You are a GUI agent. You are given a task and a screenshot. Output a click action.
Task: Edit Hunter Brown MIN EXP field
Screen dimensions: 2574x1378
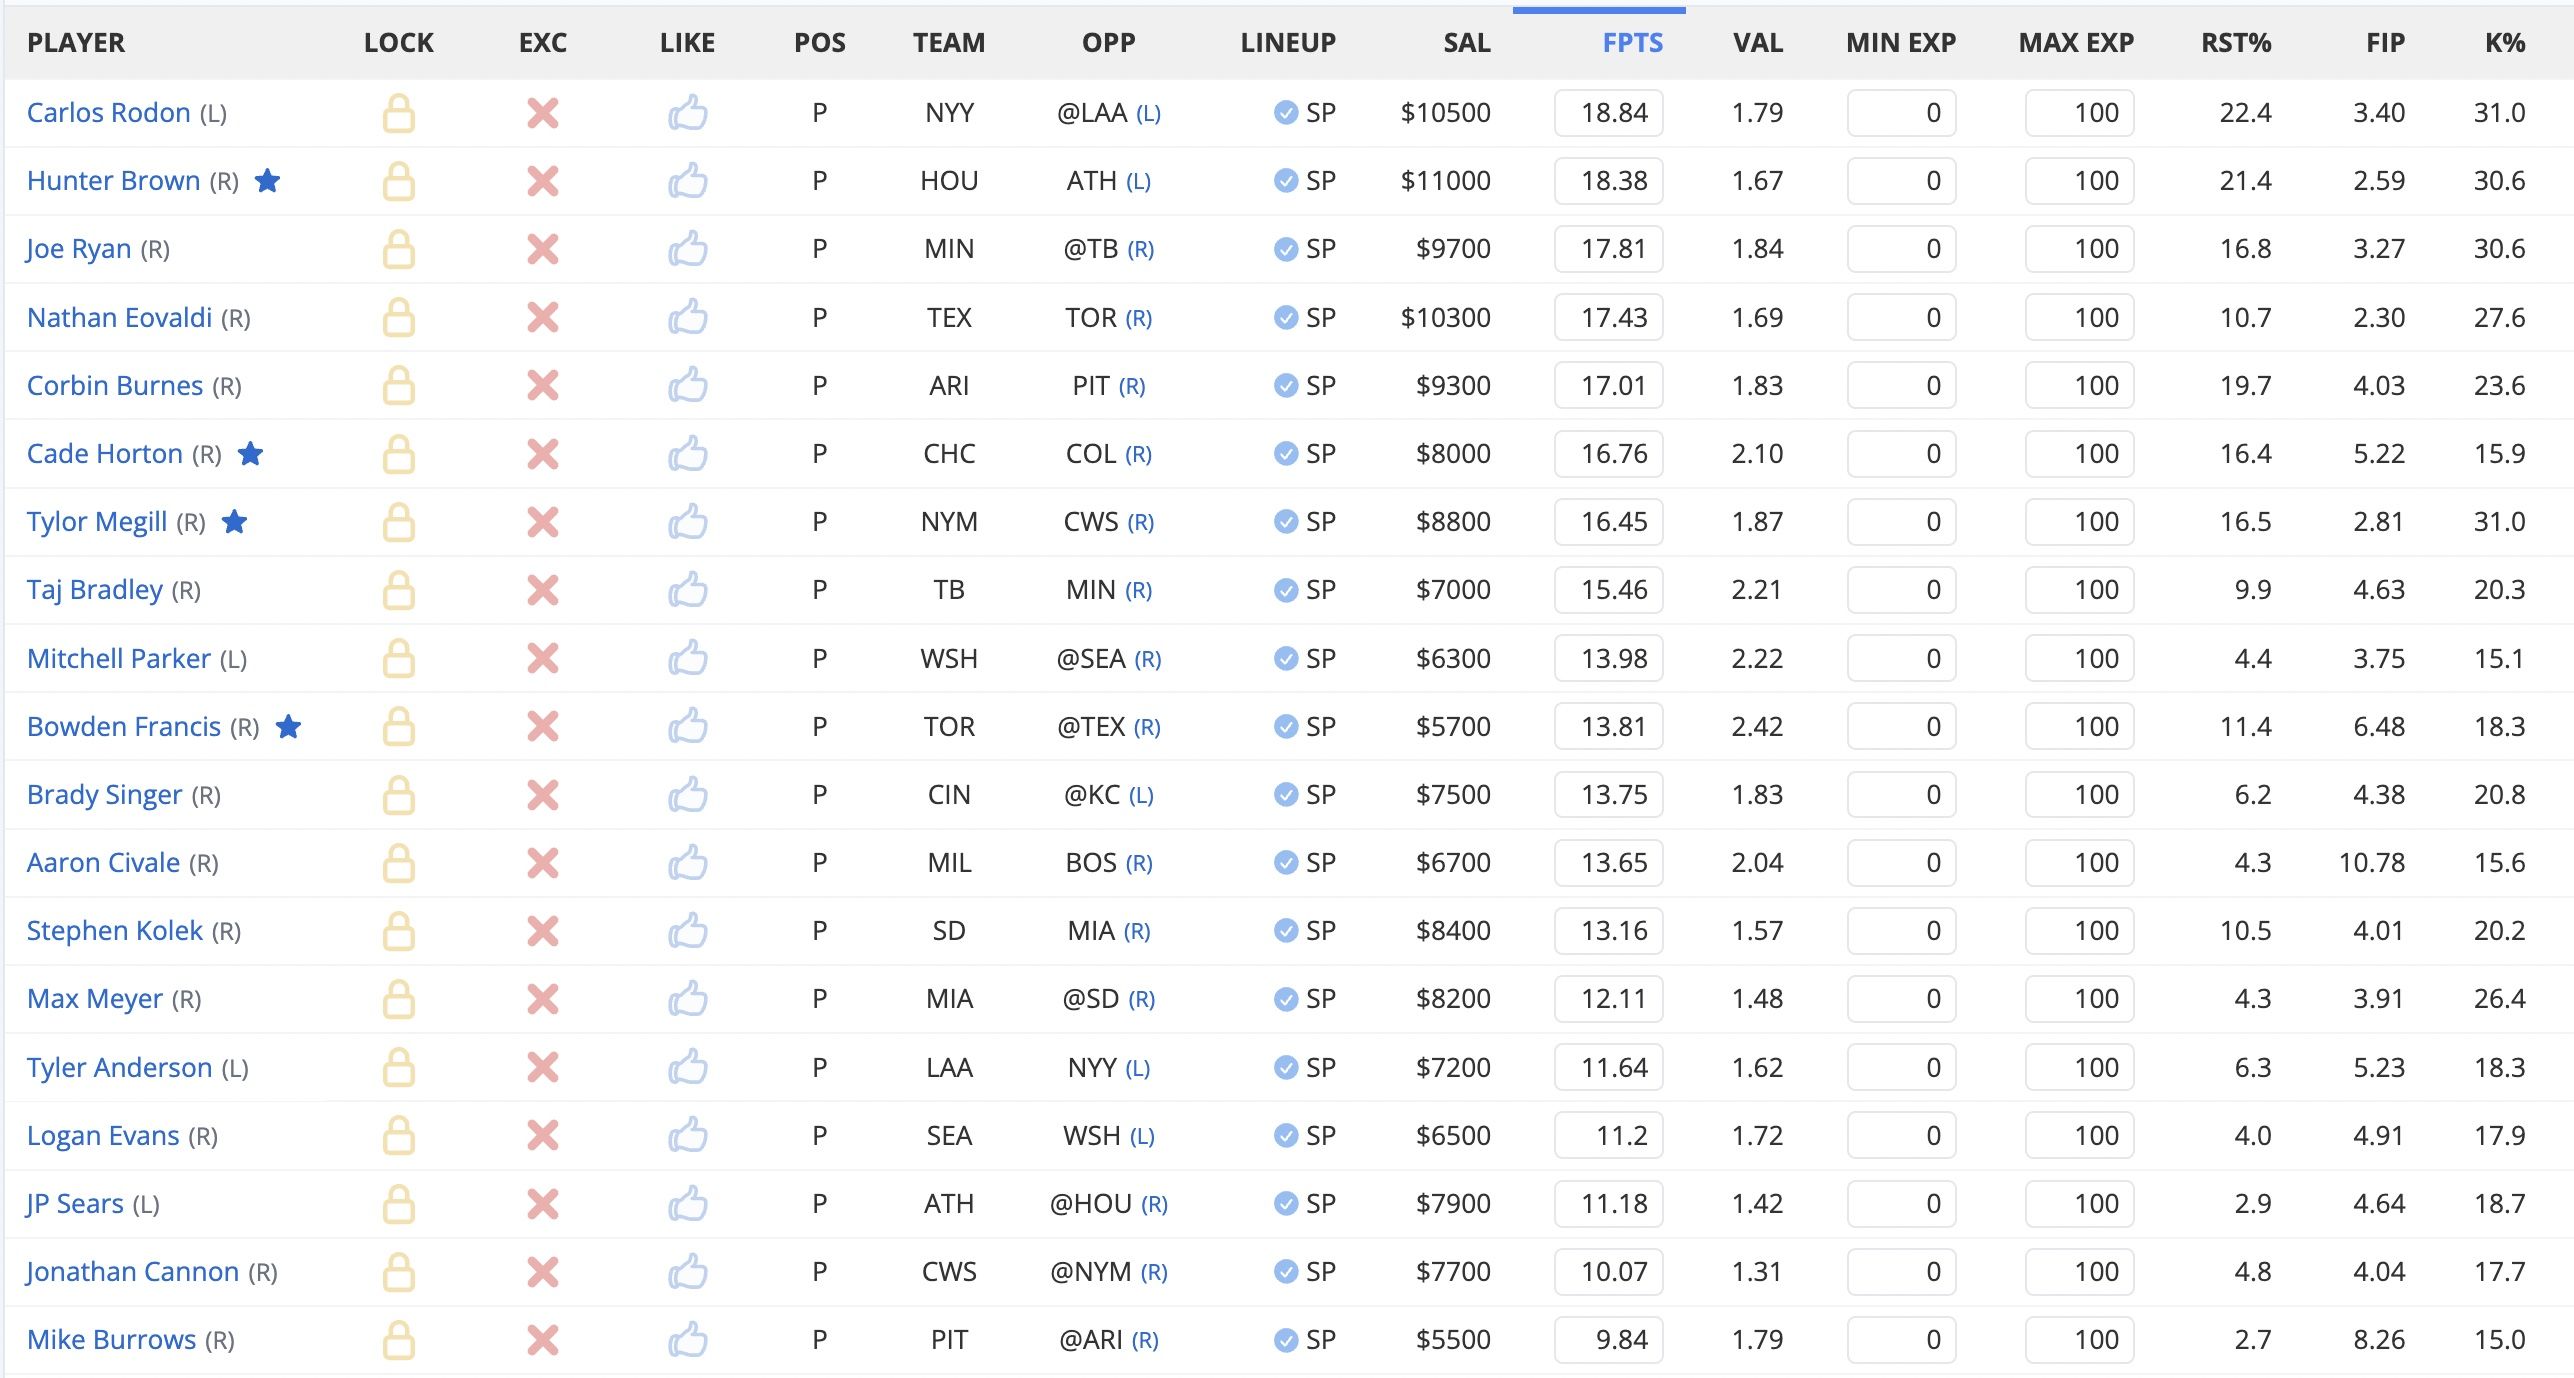(x=1901, y=181)
